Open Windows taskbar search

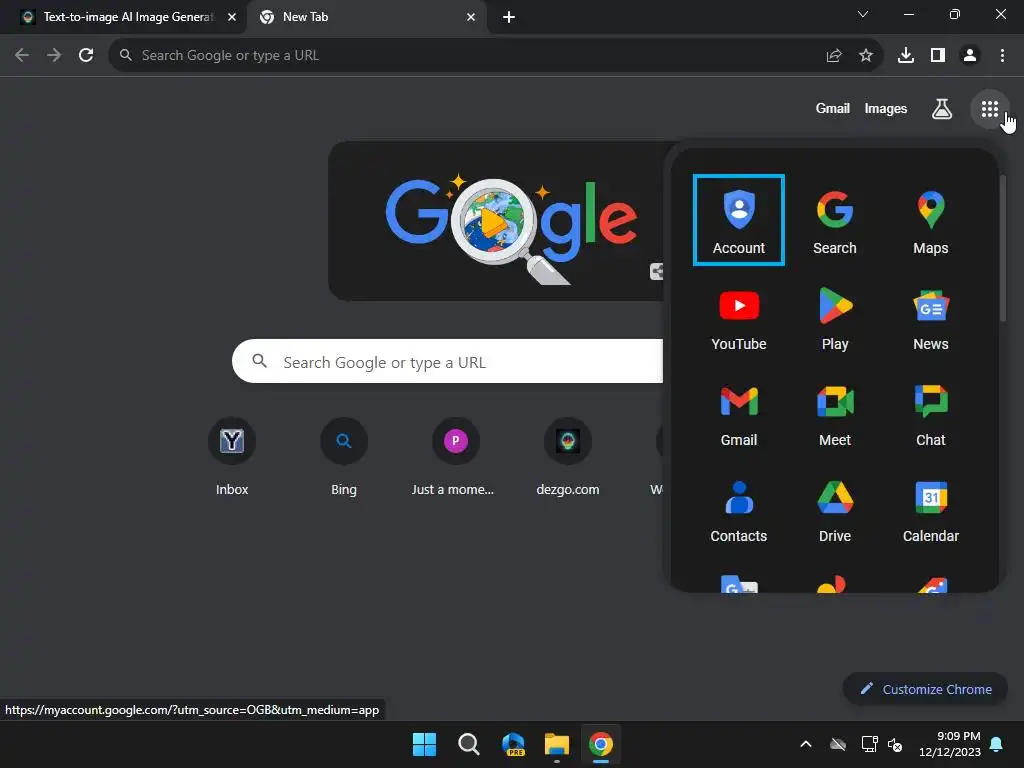pos(468,744)
